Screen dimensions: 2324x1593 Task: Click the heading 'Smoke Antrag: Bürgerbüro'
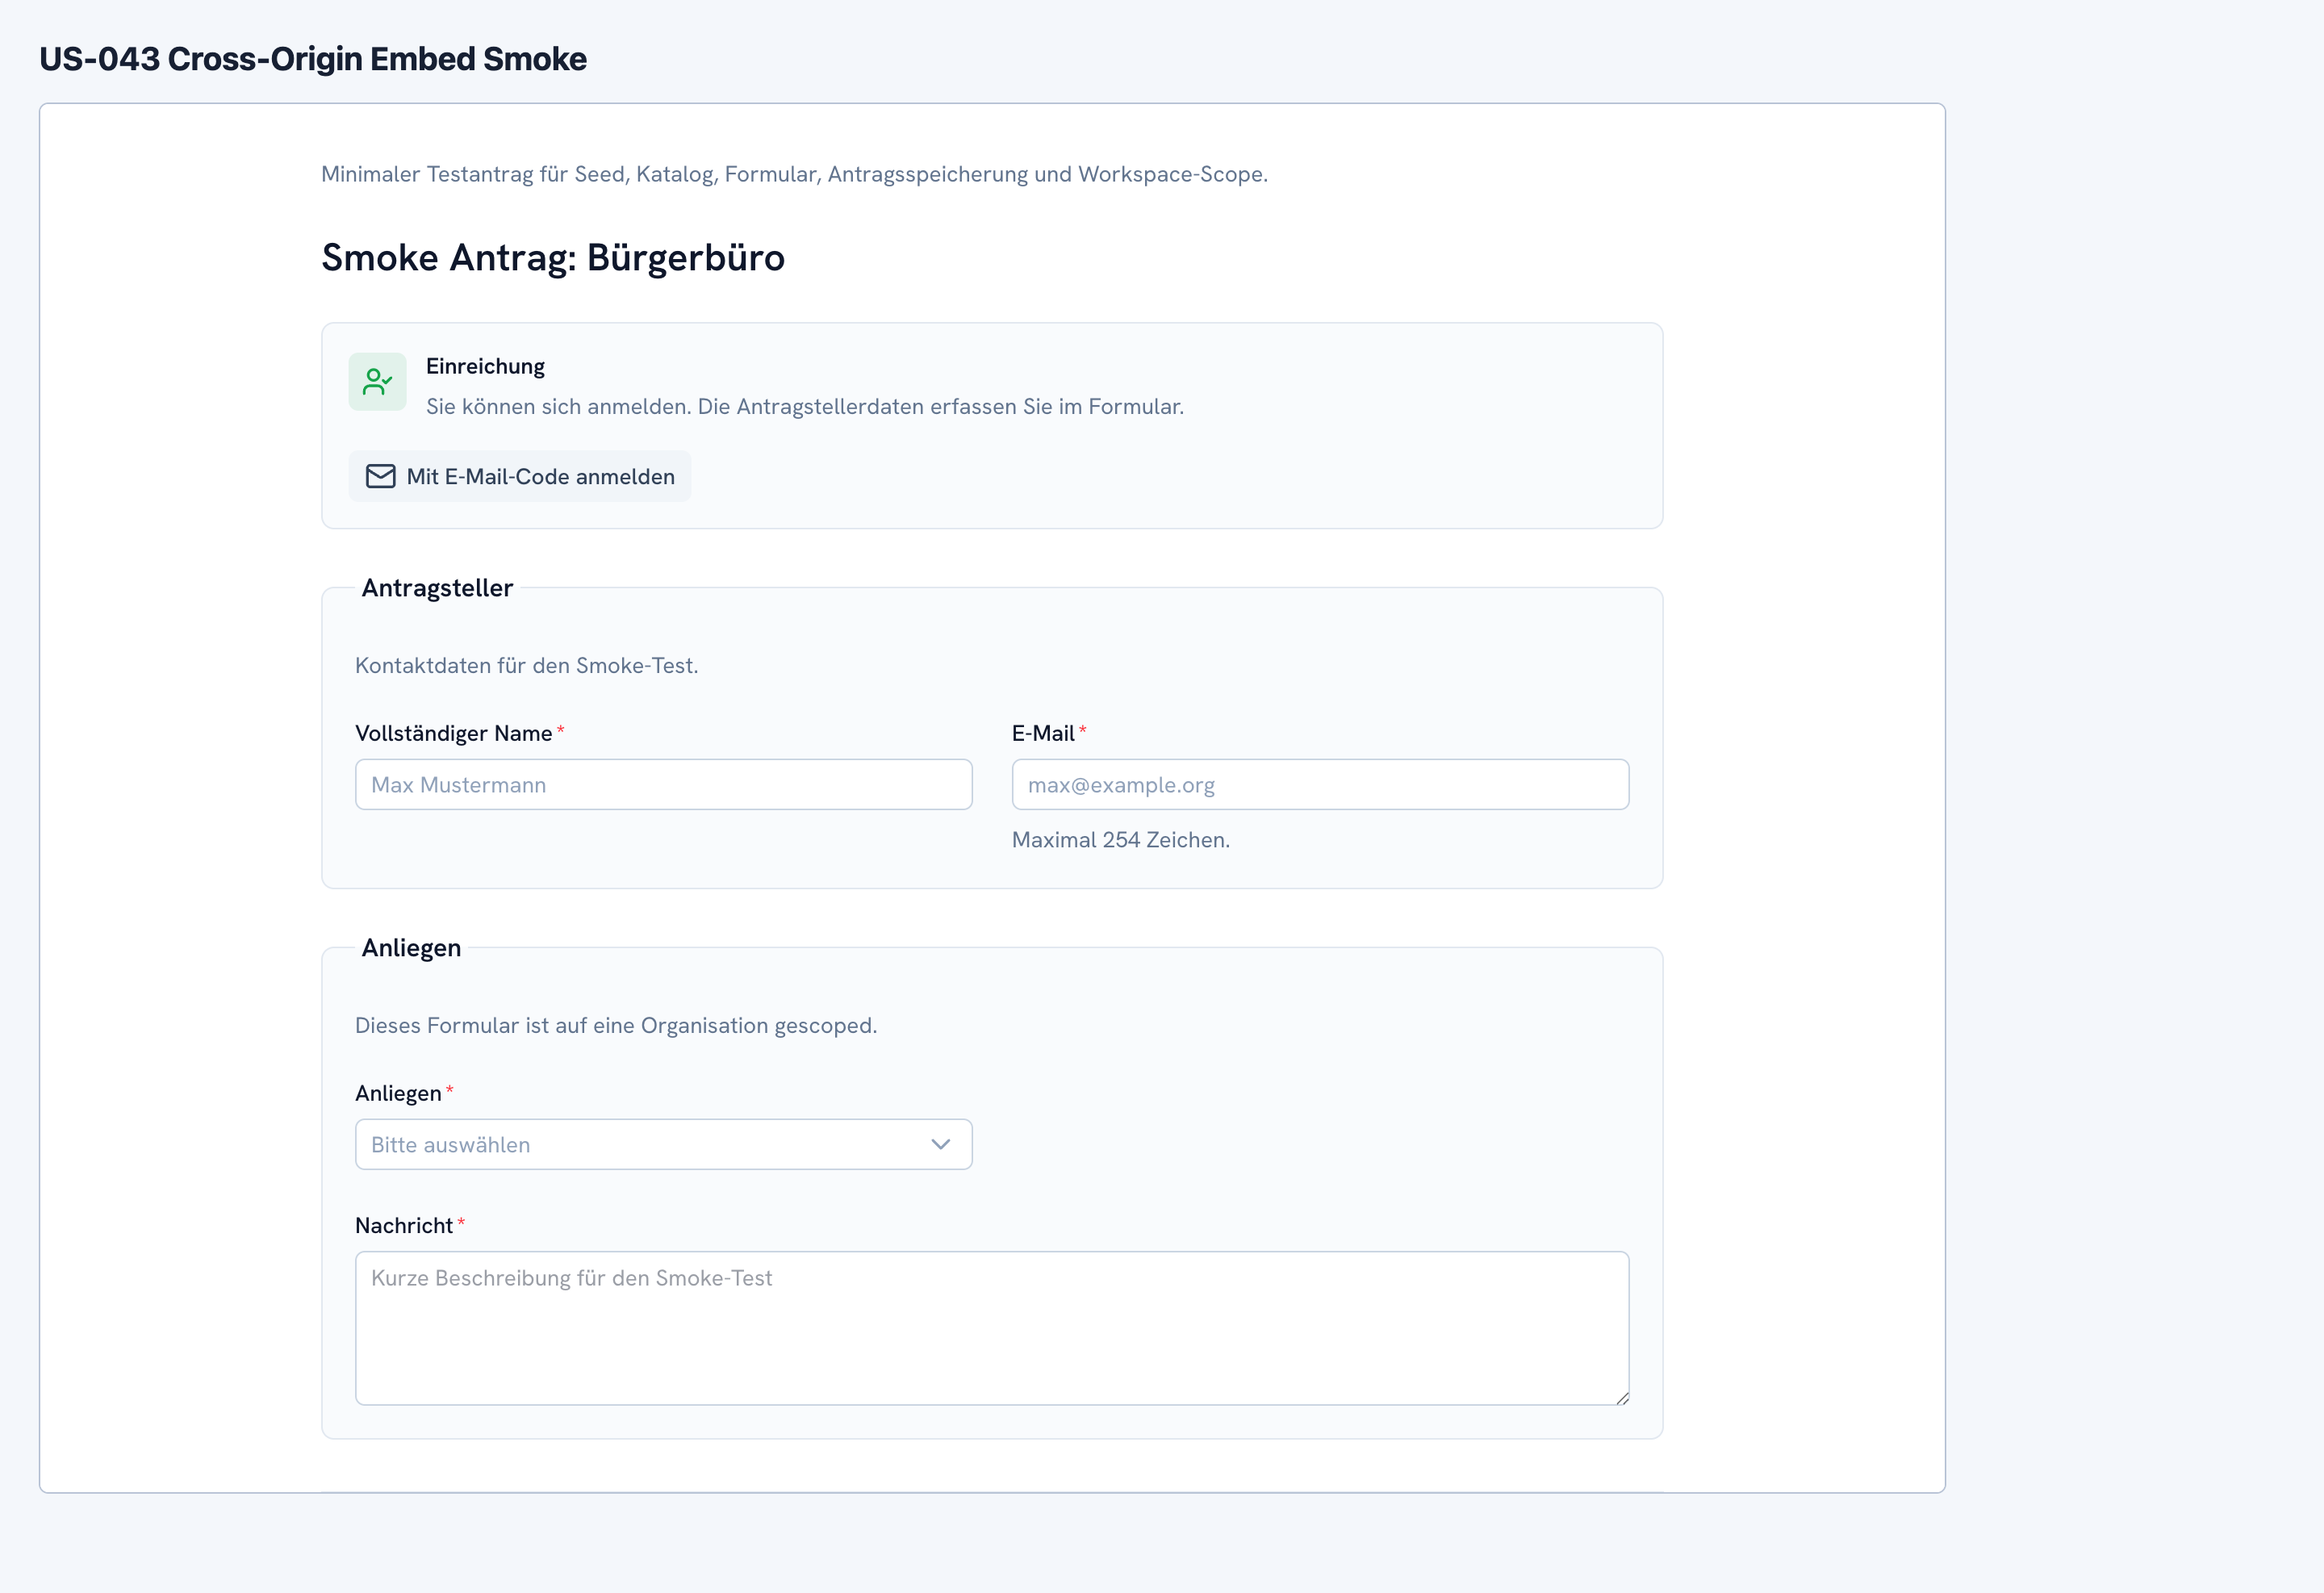tap(553, 257)
